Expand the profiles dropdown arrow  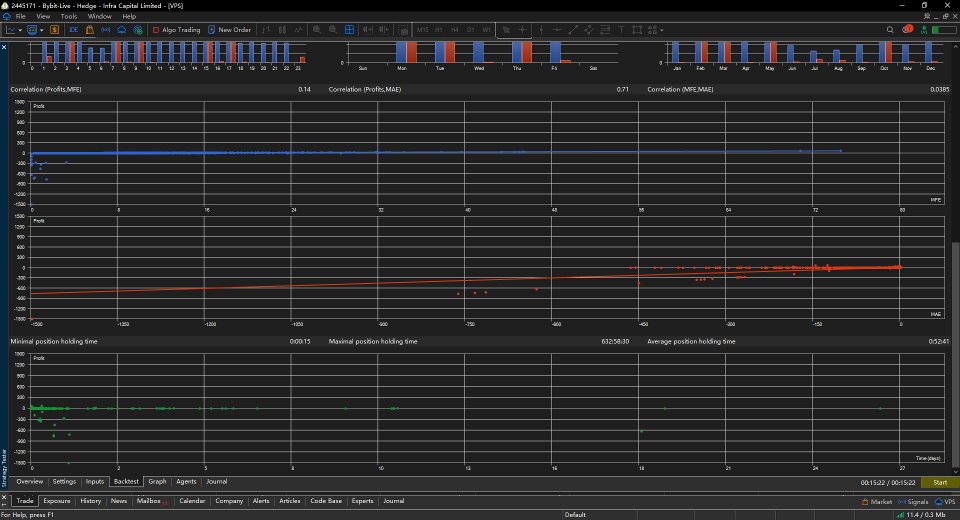pyautogui.click(x=42, y=29)
